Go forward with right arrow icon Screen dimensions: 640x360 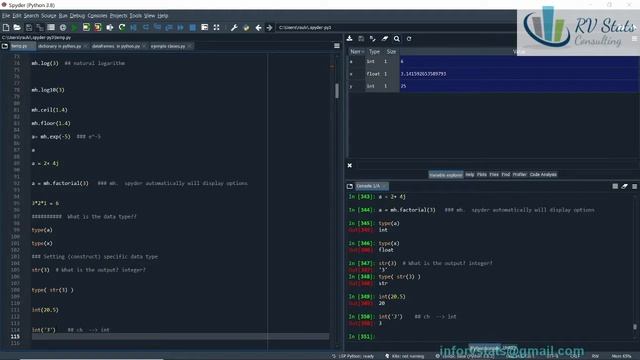point(269,27)
